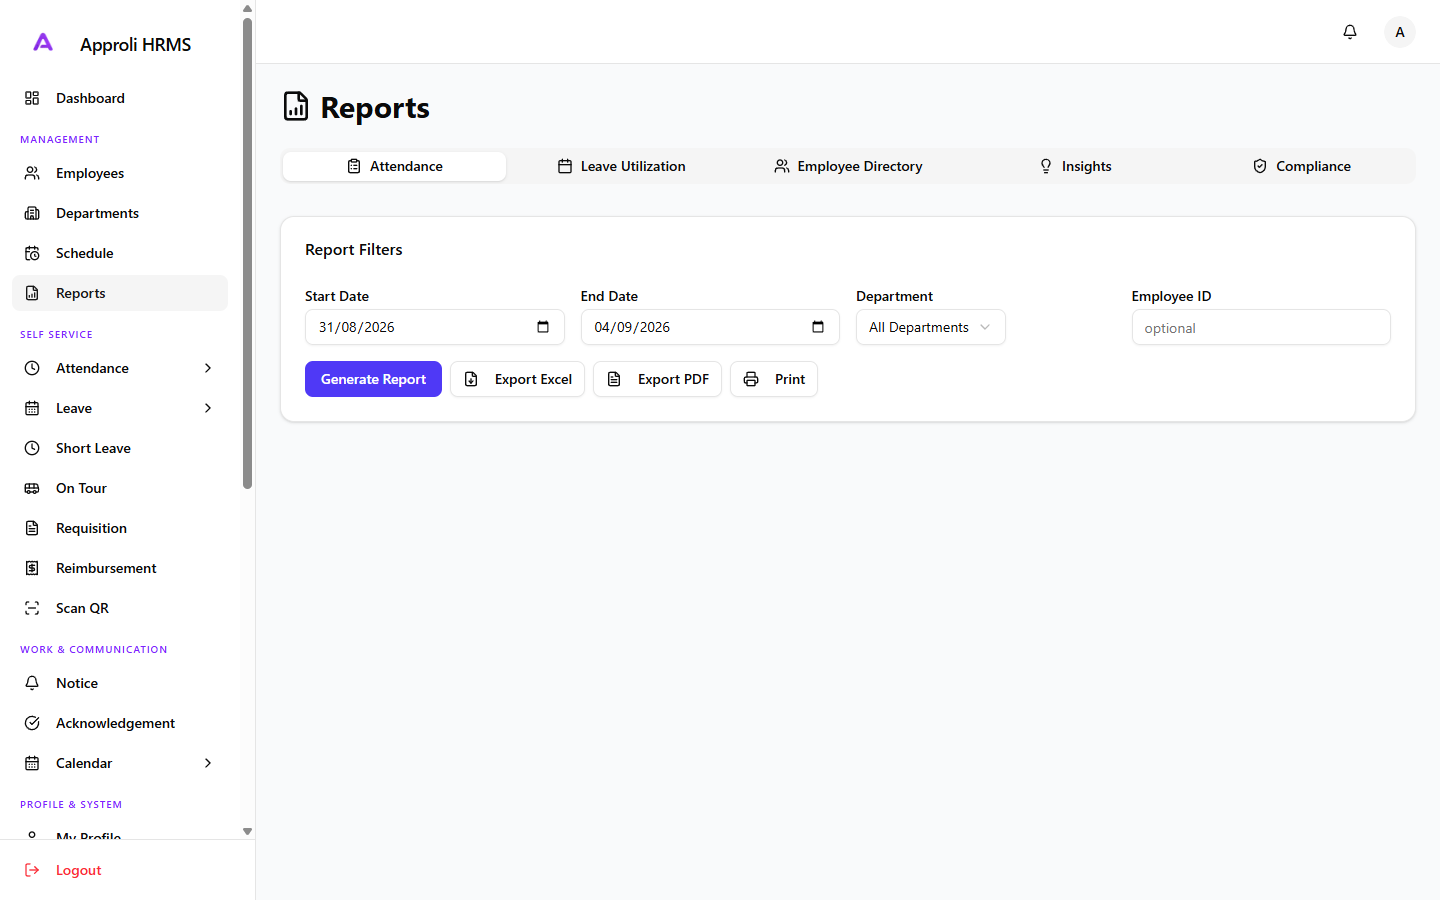Click the Calendar icon in sidebar

pos(32,763)
